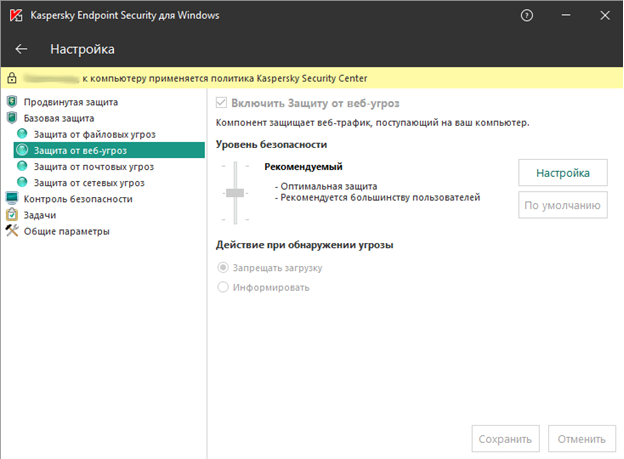The height and width of the screenshot is (459, 624).
Task: Click the clipboard icon beside Задачи
Action: tap(12, 215)
